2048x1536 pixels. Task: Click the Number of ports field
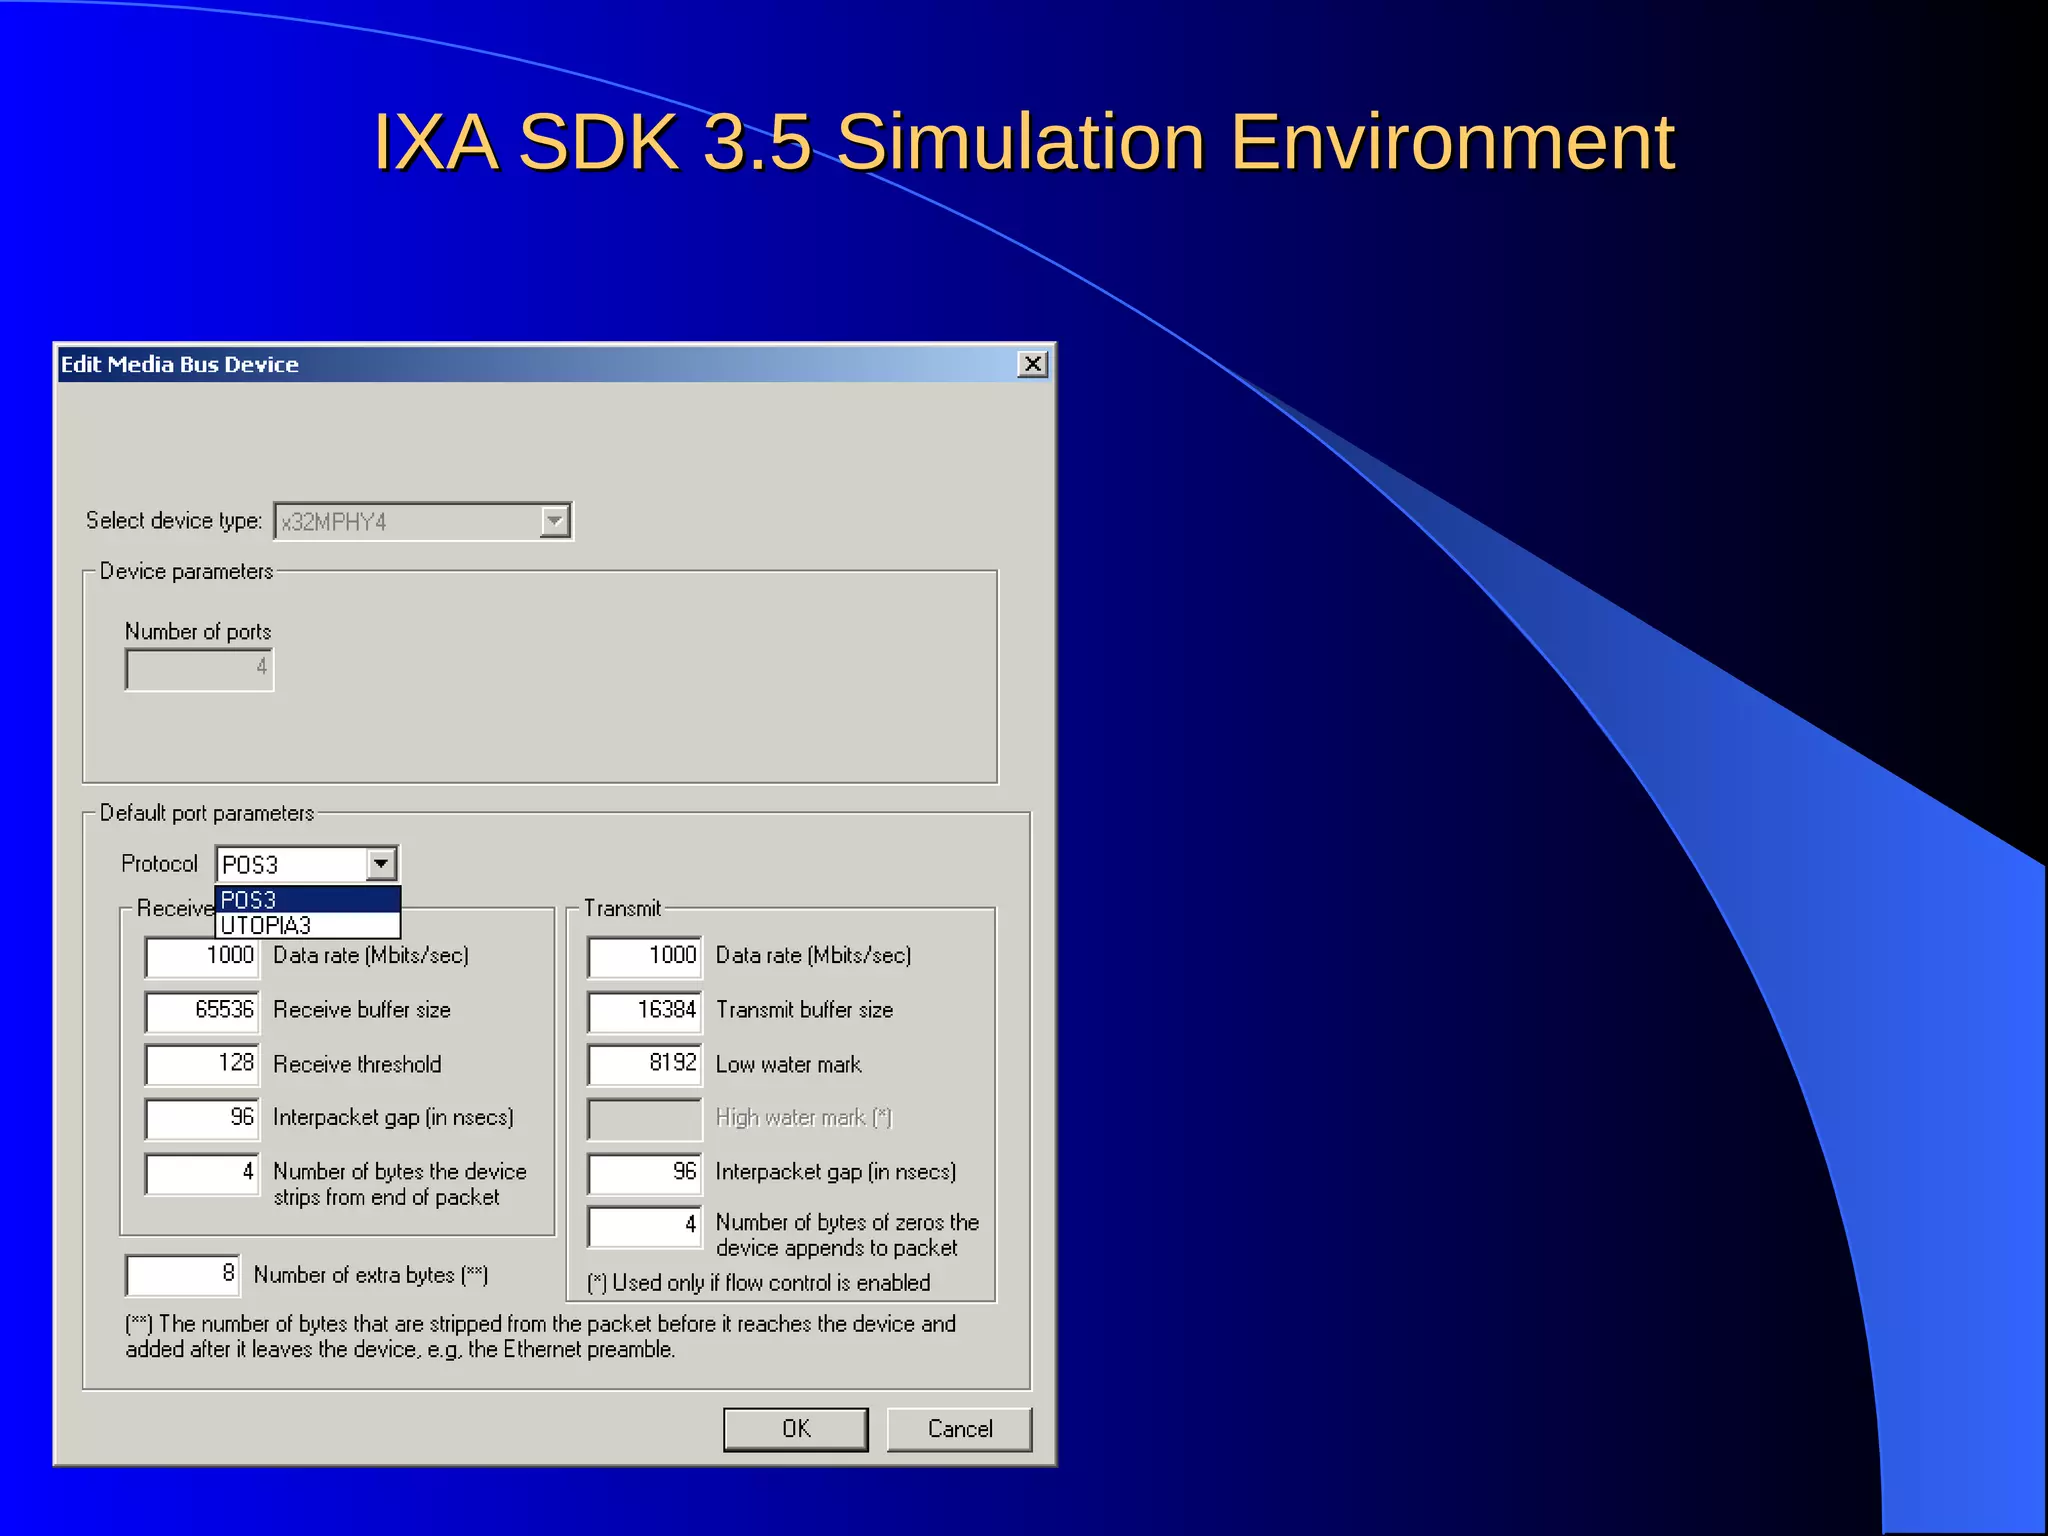[199, 668]
